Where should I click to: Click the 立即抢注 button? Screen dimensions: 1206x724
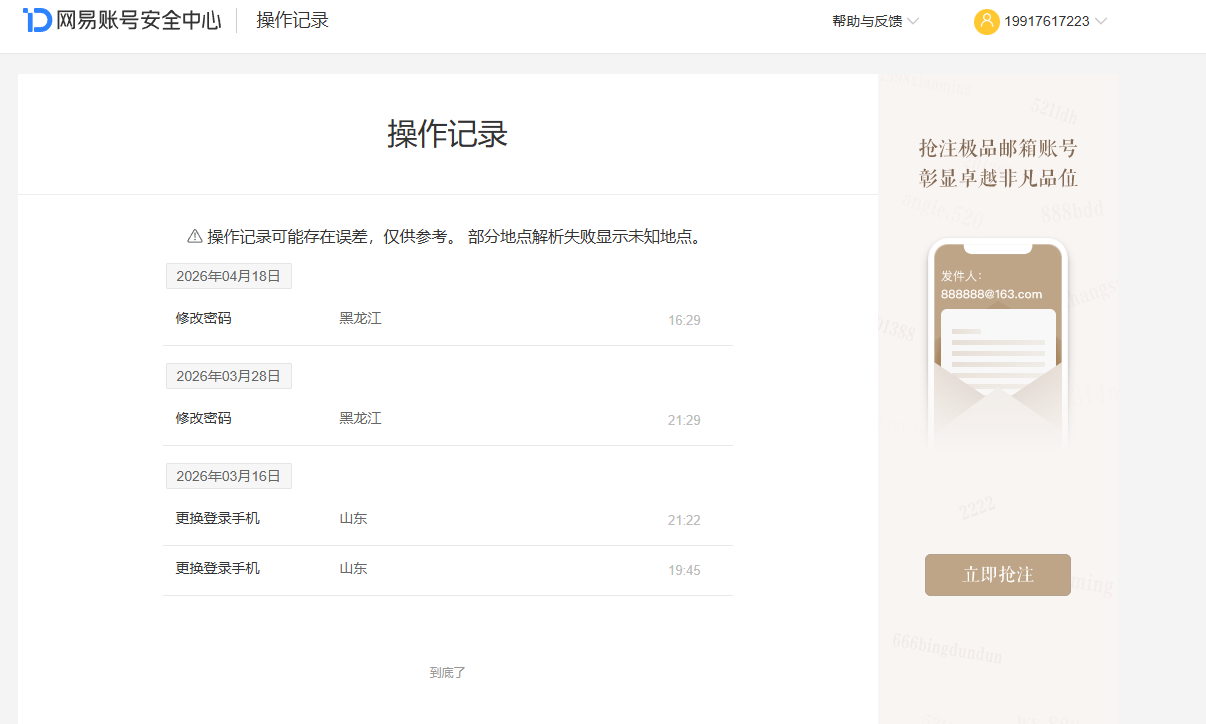coord(997,575)
